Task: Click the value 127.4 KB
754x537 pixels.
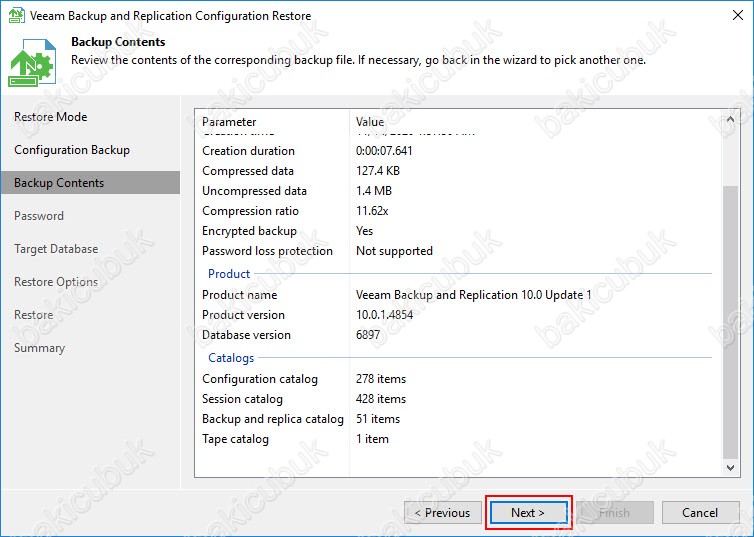Action: 377,171
